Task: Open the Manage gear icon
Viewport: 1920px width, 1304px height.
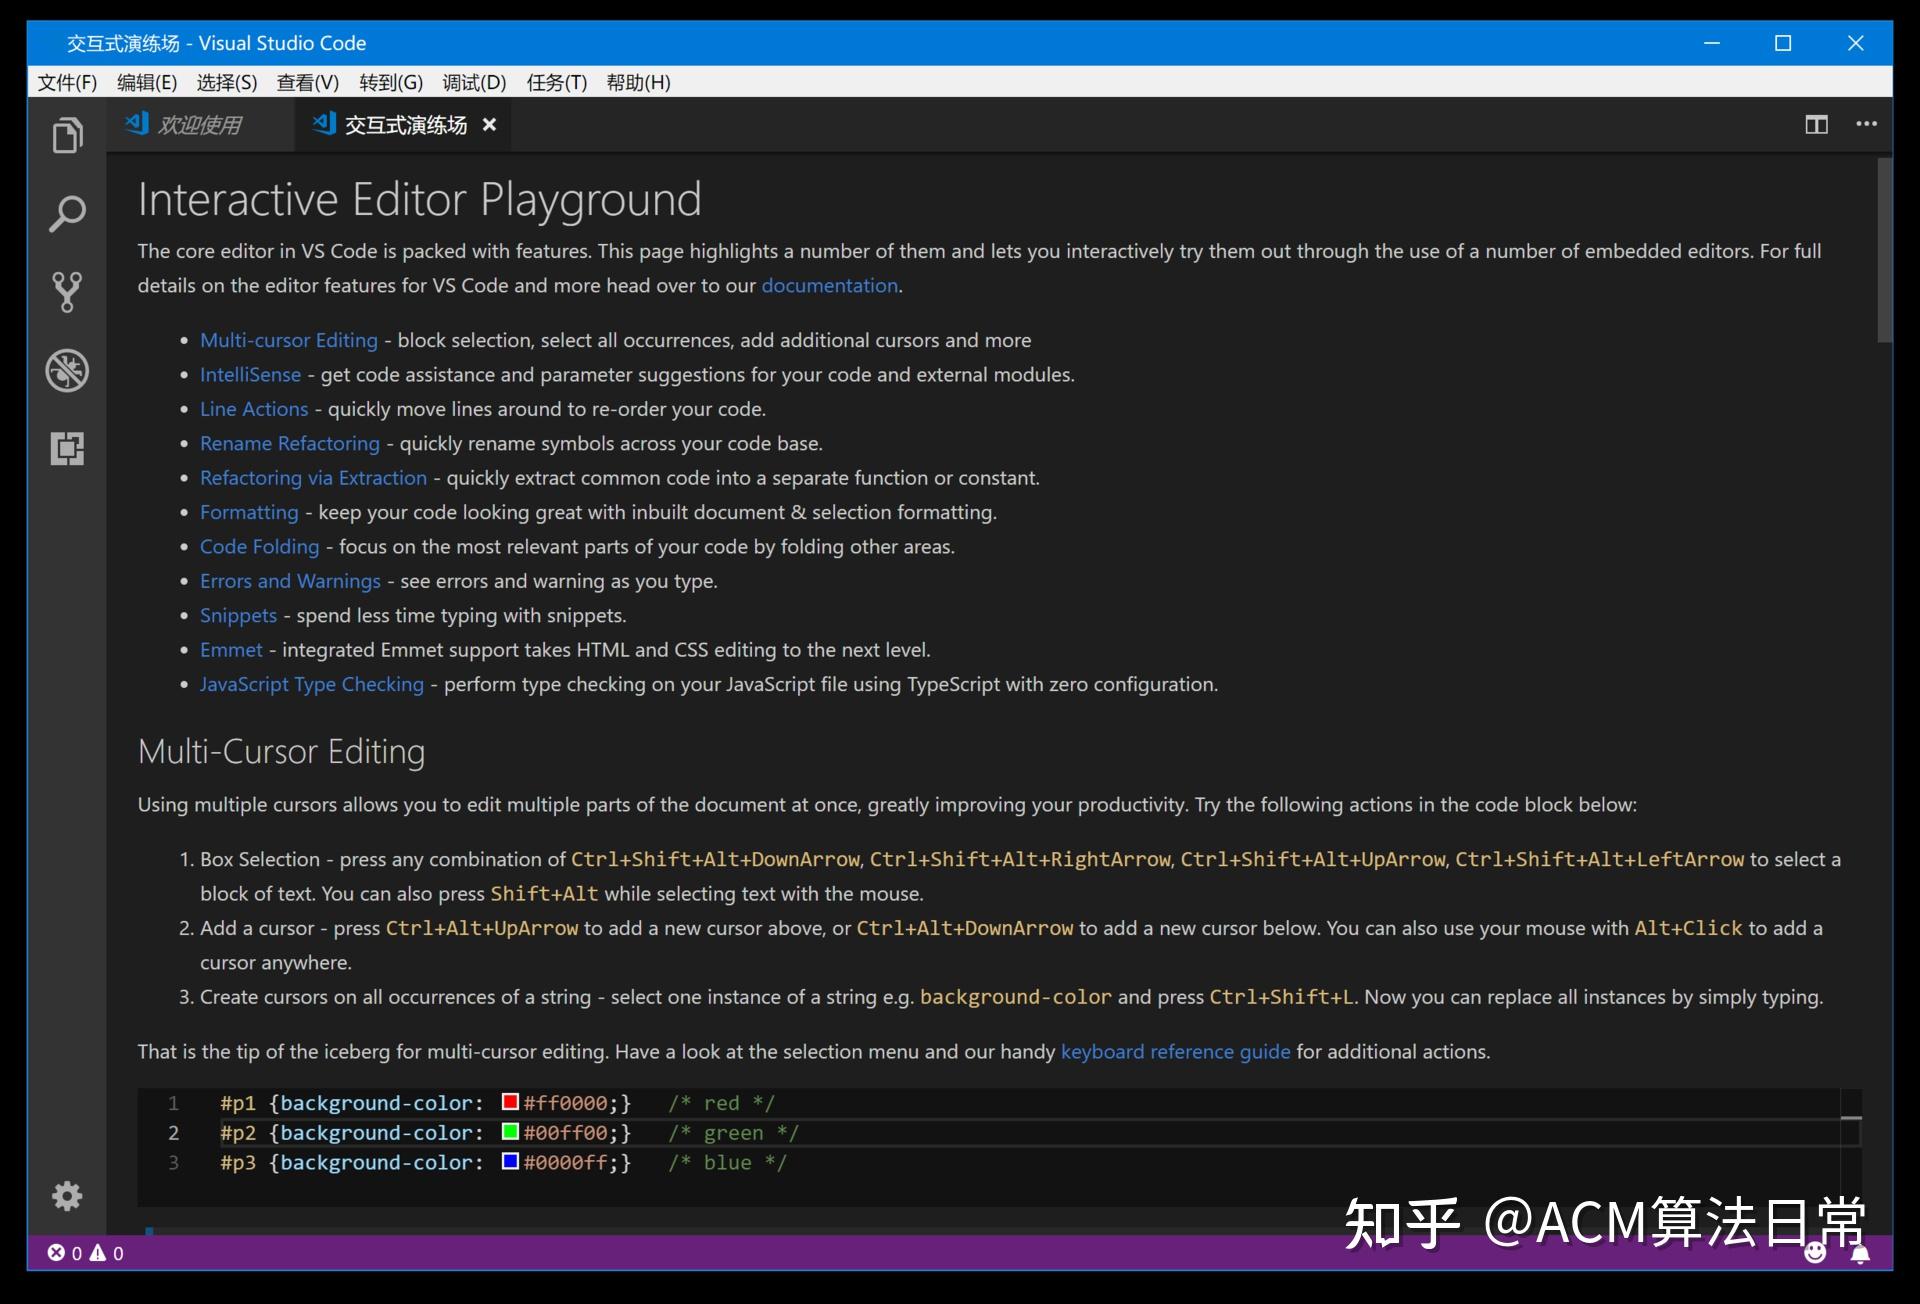Action: point(67,1195)
